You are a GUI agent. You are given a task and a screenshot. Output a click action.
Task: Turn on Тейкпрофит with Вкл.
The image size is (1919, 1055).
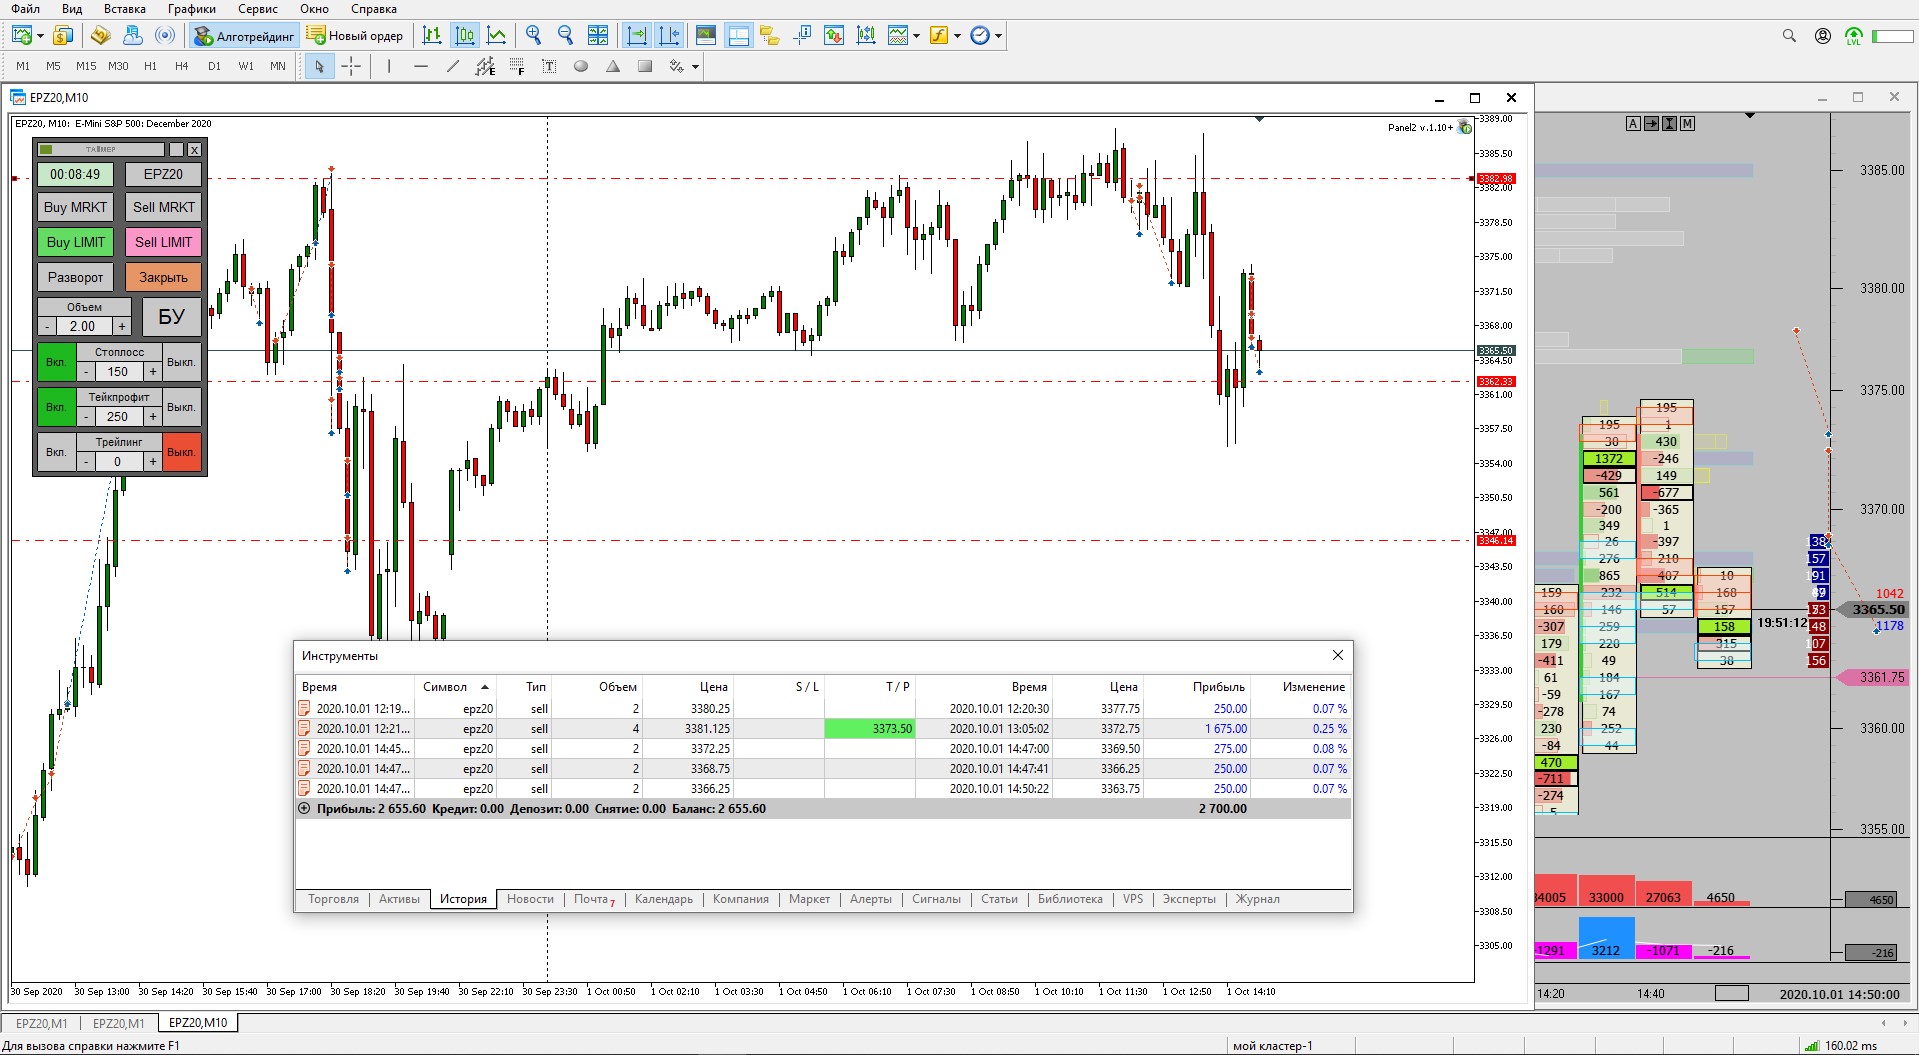[56, 407]
